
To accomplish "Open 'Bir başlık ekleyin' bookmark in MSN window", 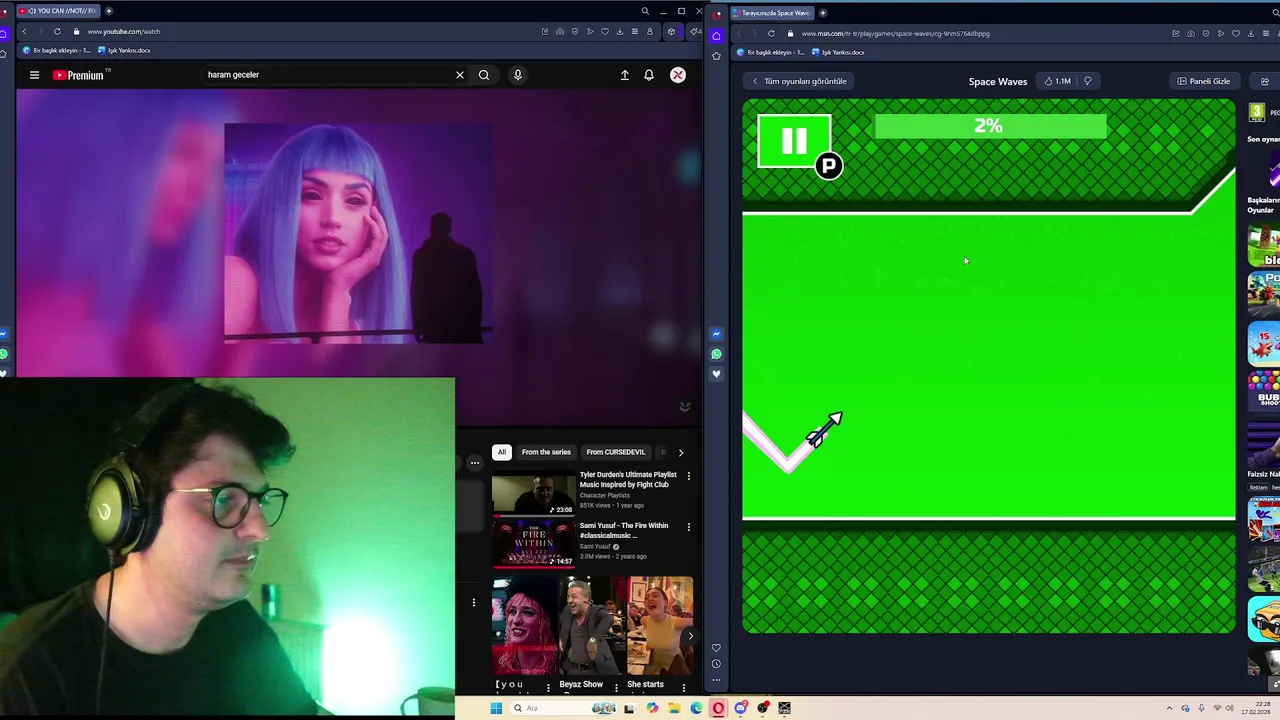I will pos(771,52).
